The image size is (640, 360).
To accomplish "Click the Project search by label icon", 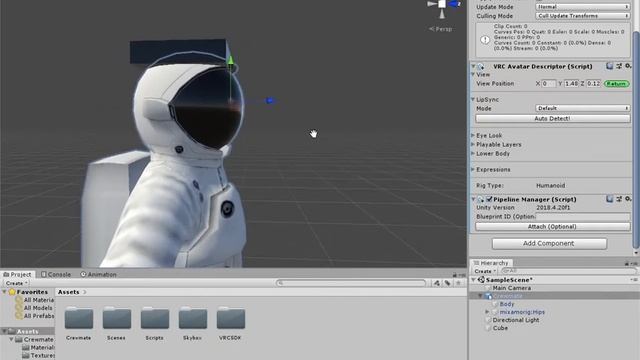I will (x=447, y=283).
